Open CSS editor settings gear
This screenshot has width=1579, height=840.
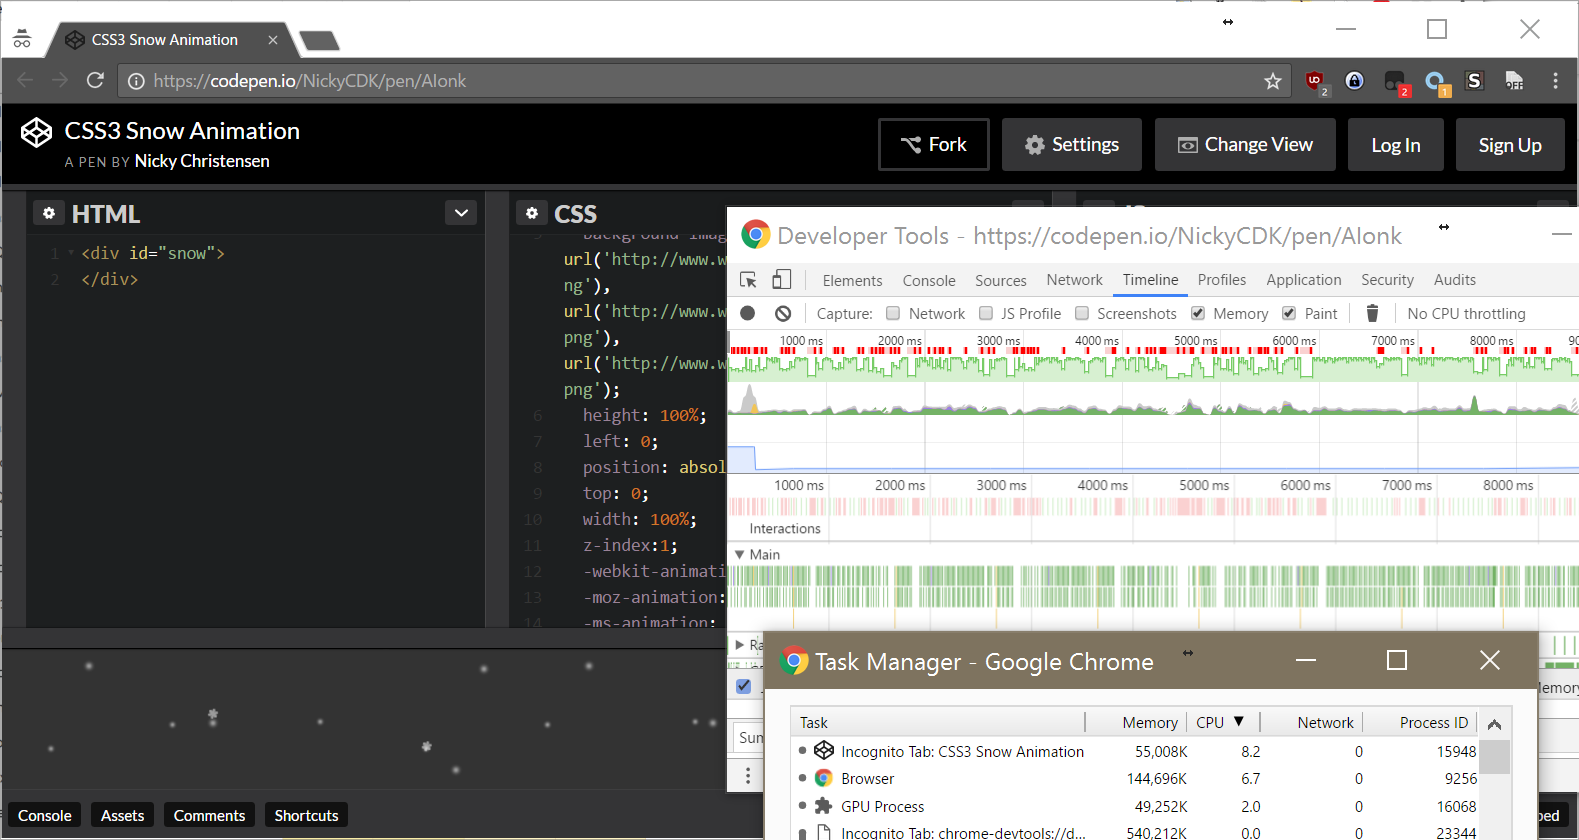pos(532,213)
